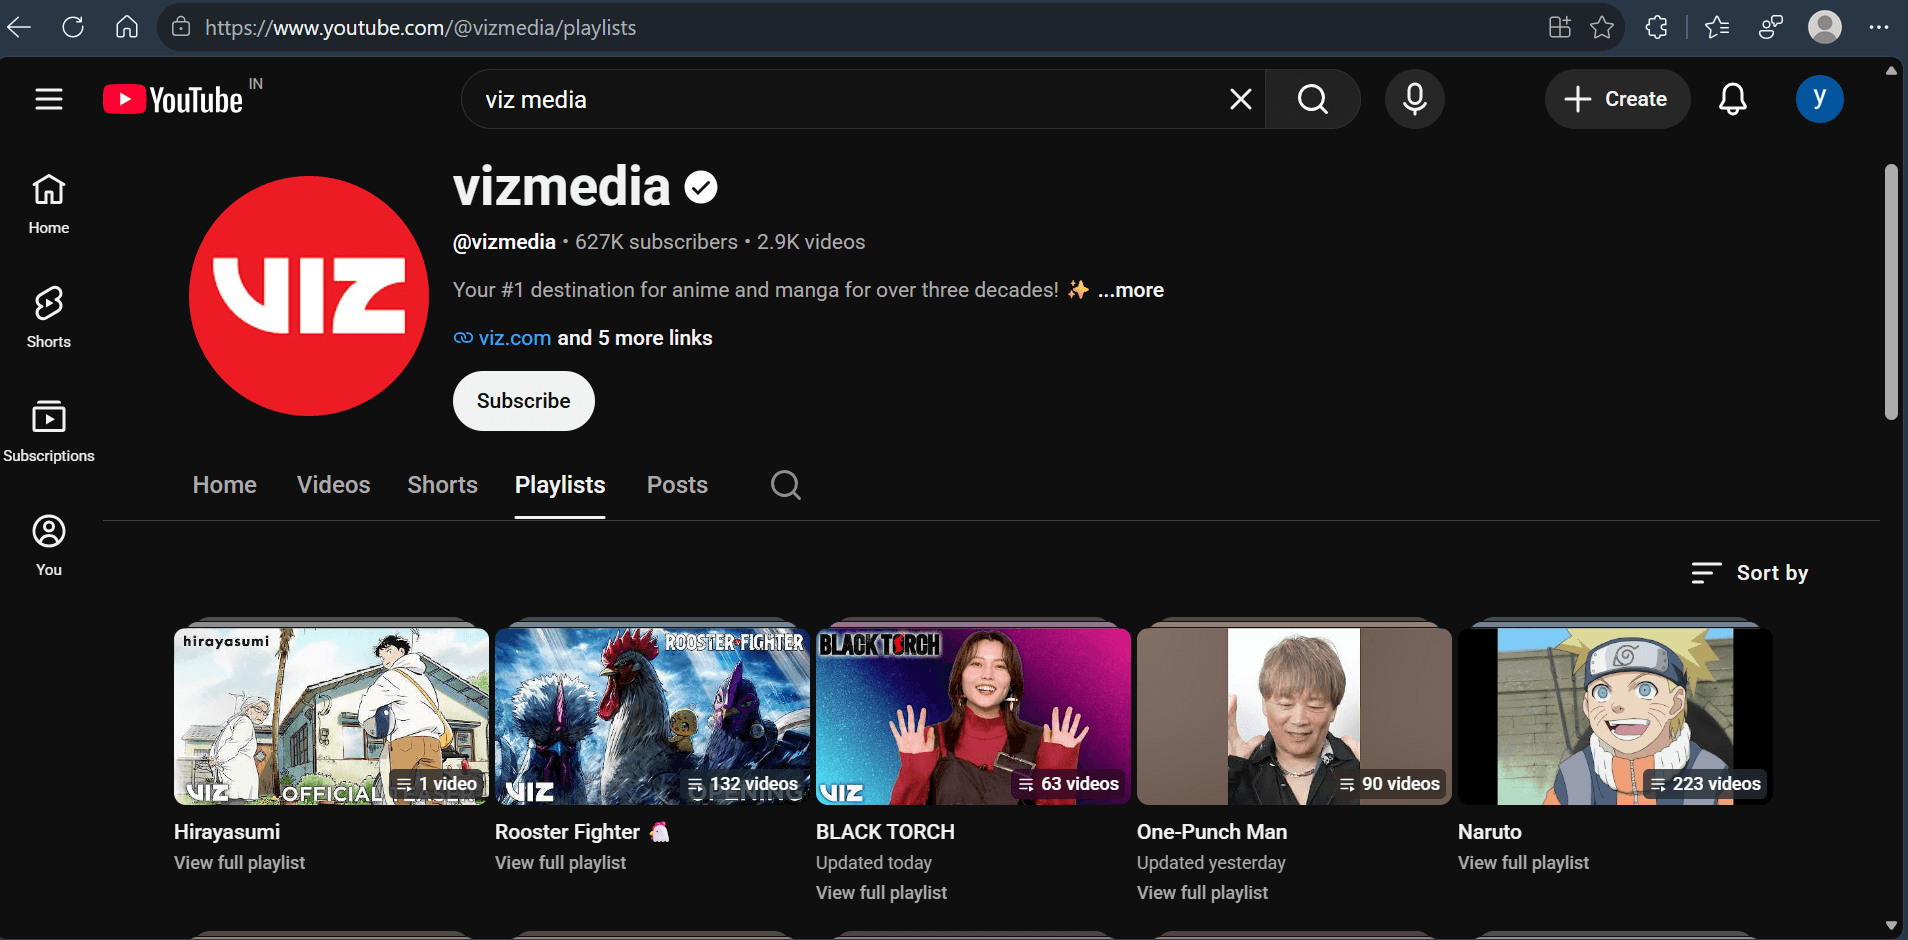
Task: Click the browser address bar URL
Action: (x=421, y=27)
